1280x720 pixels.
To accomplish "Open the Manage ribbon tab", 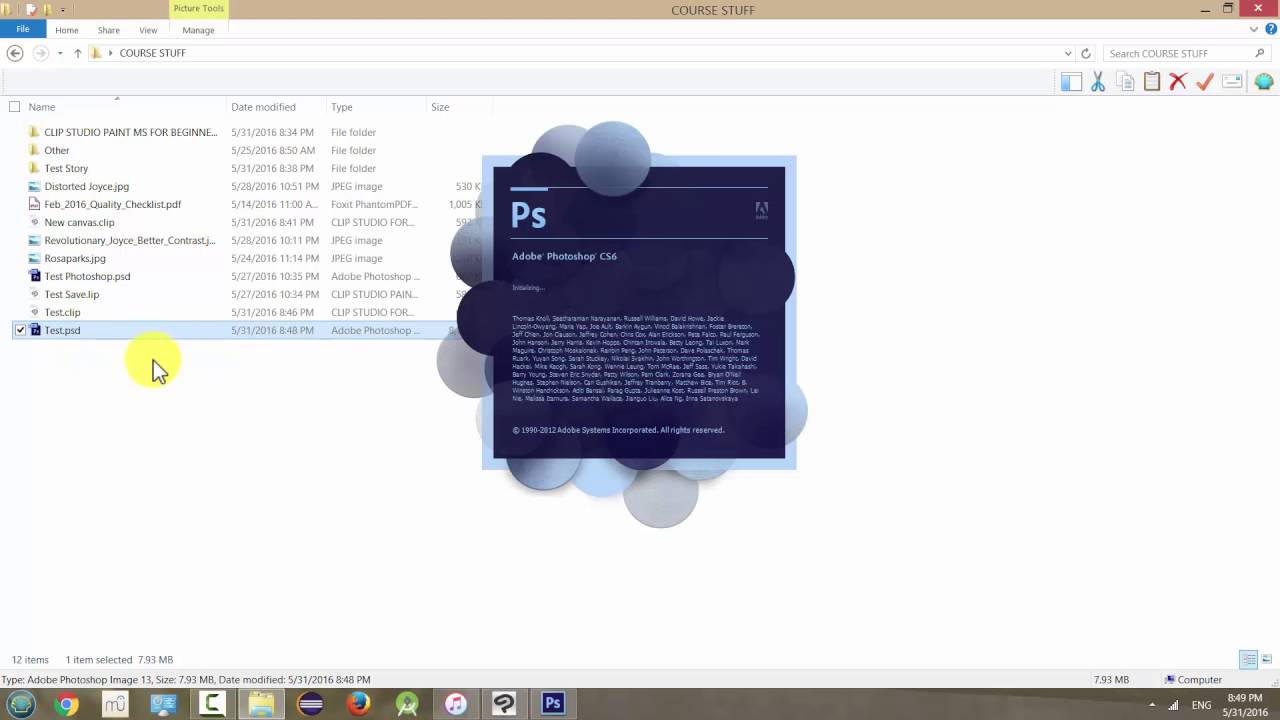I will click(x=198, y=30).
